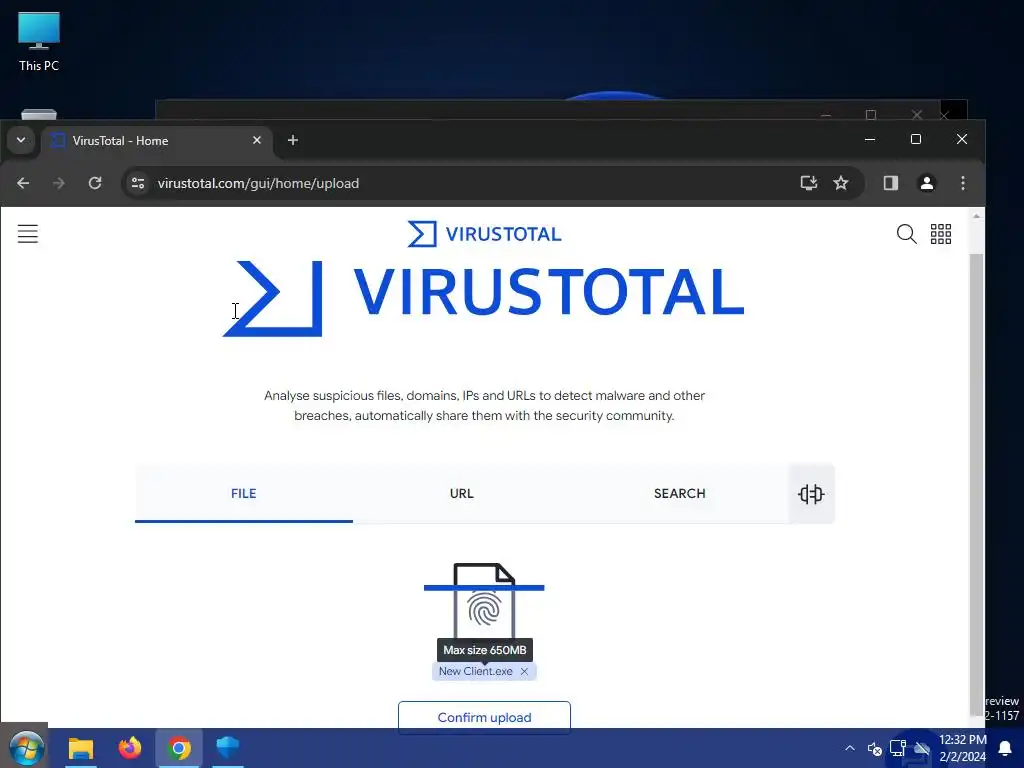Viewport: 1024px width, 768px height.
Task: Open a new Chrome tab
Action: tap(293, 140)
